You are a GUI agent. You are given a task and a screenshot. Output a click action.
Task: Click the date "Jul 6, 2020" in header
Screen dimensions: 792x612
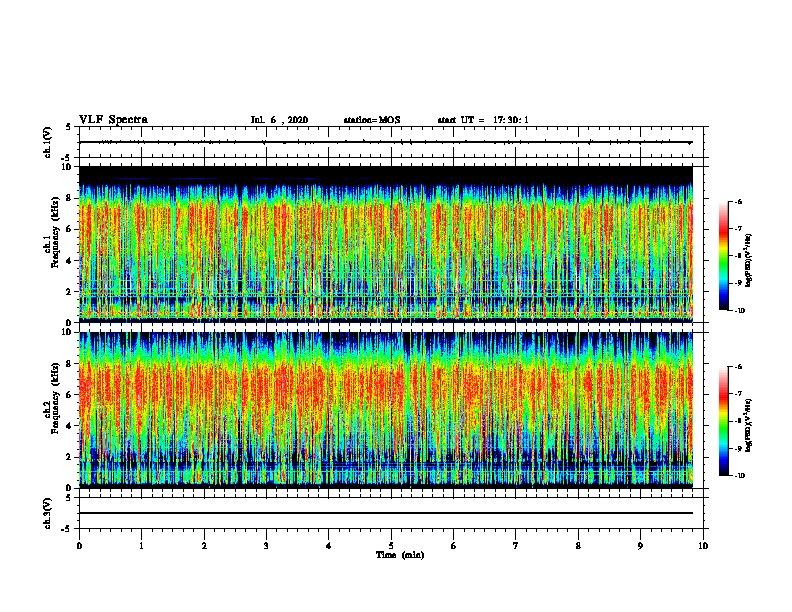click(x=279, y=120)
